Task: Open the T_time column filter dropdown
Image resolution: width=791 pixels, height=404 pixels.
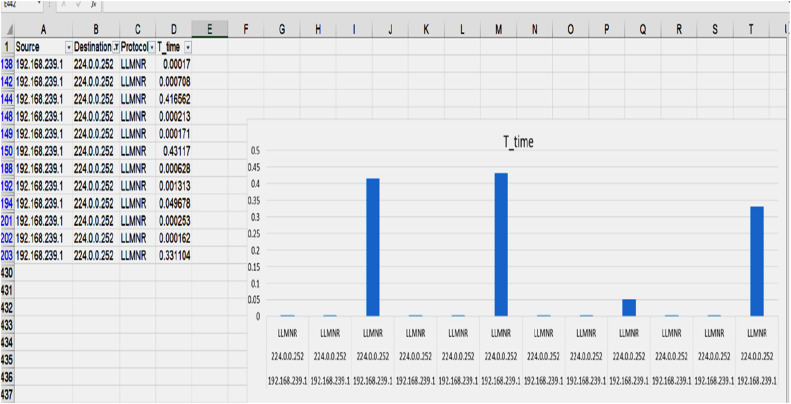Action: point(188,47)
